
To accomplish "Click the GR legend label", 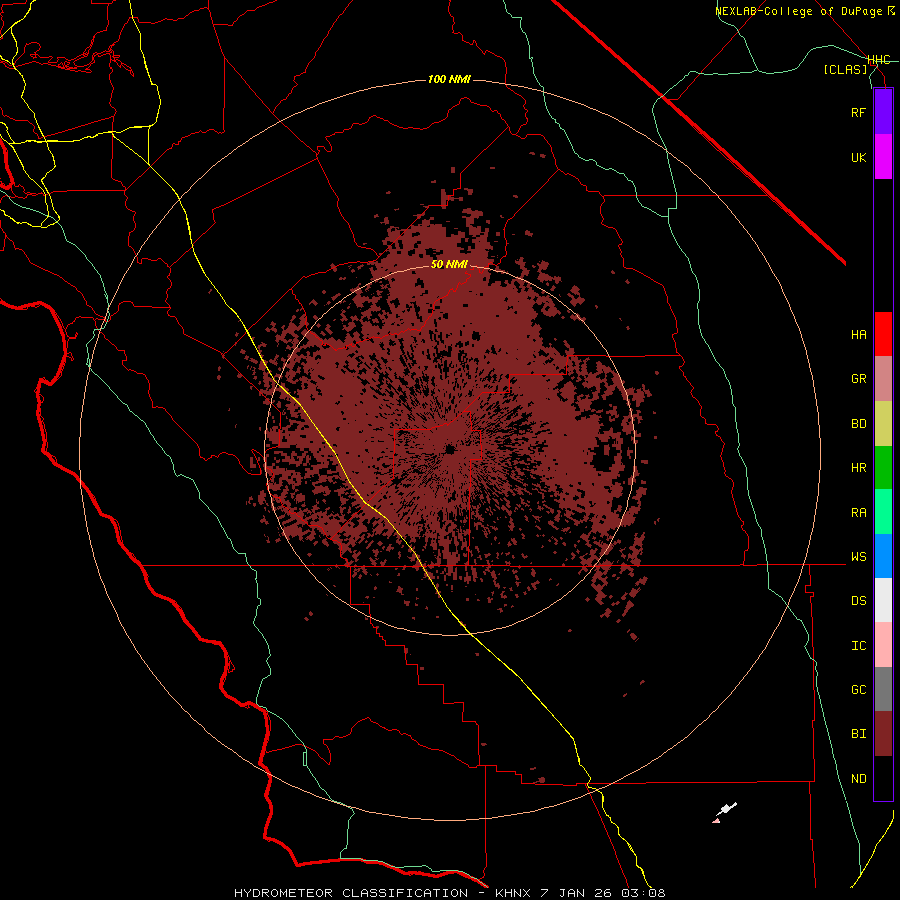I will pyautogui.click(x=858, y=379).
